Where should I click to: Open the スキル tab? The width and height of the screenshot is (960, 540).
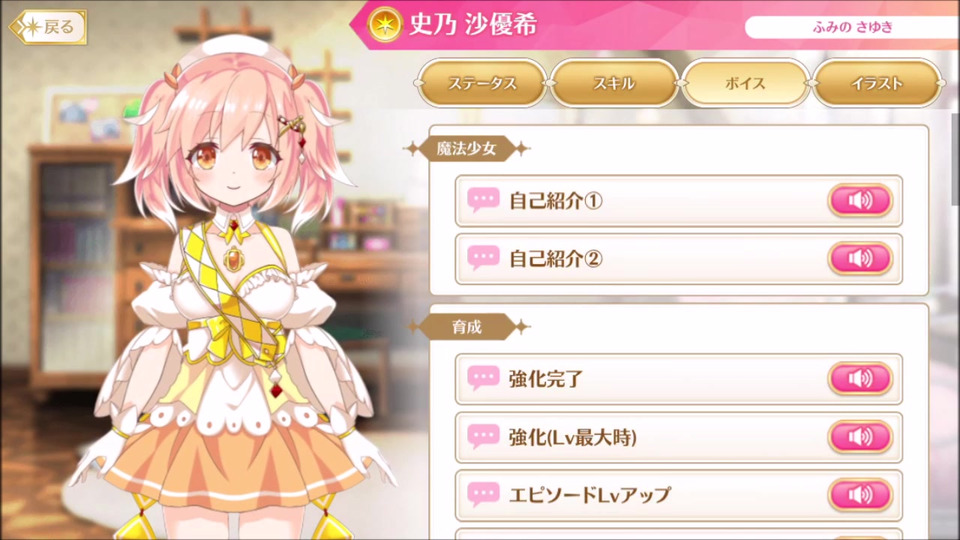coord(613,83)
